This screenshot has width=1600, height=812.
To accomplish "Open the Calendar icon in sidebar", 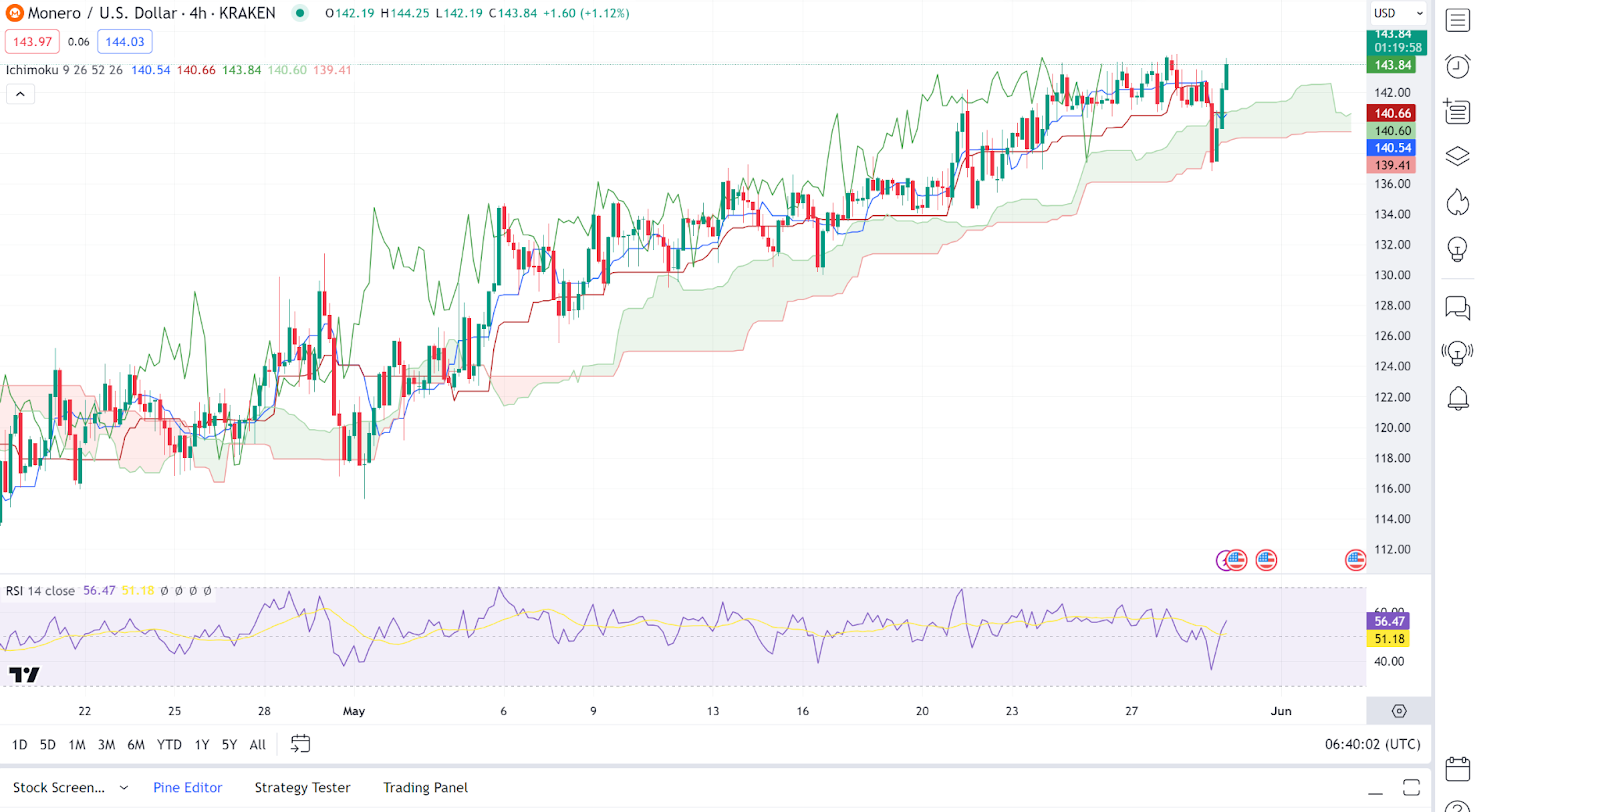I will (1458, 768).
